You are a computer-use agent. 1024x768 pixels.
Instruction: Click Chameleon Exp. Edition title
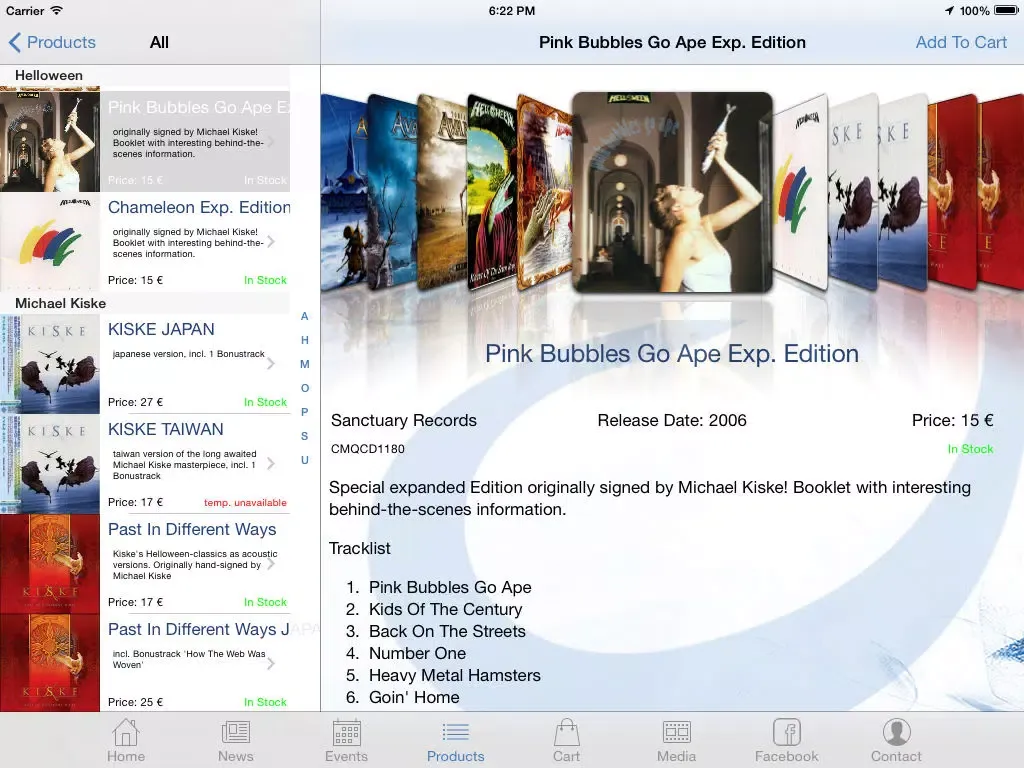199,207
